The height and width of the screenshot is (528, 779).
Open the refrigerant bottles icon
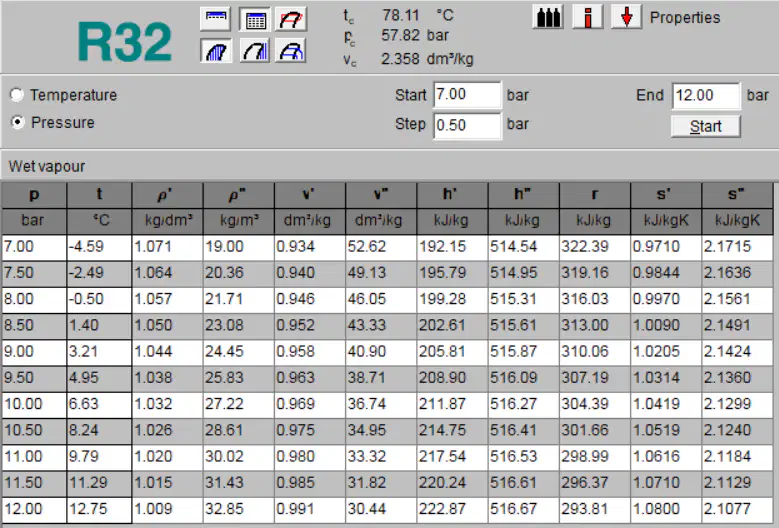point(548,17)
